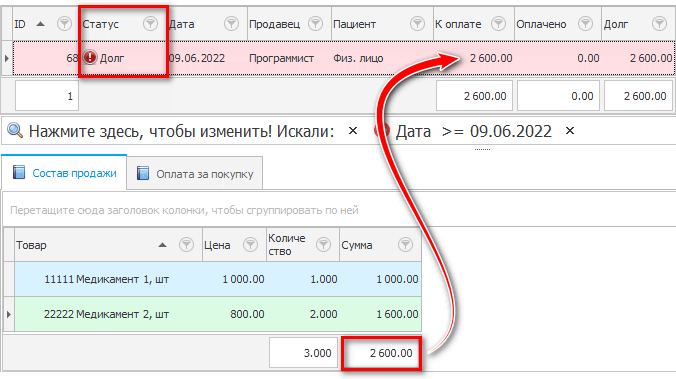This screenshot has height=379, width=676.
Task: Click the record count footer showing 1
Action: tap(47, 96)
